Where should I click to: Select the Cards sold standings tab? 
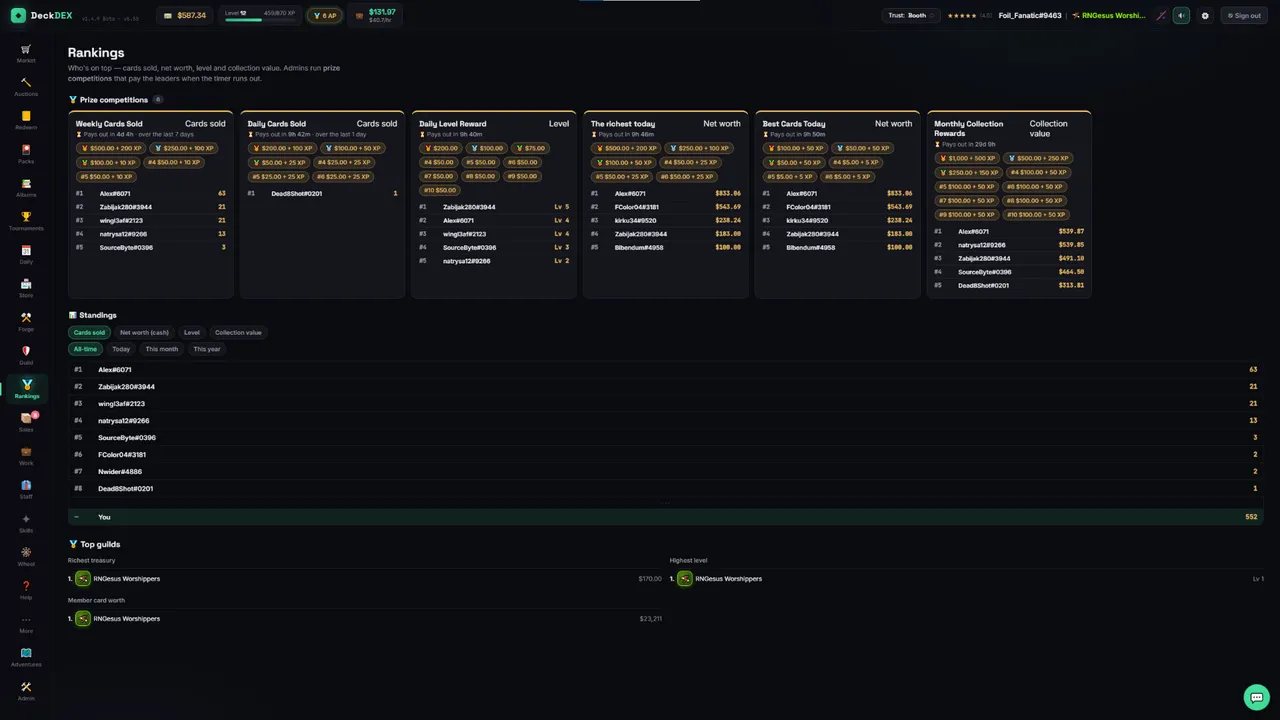[x=89, y=332]
